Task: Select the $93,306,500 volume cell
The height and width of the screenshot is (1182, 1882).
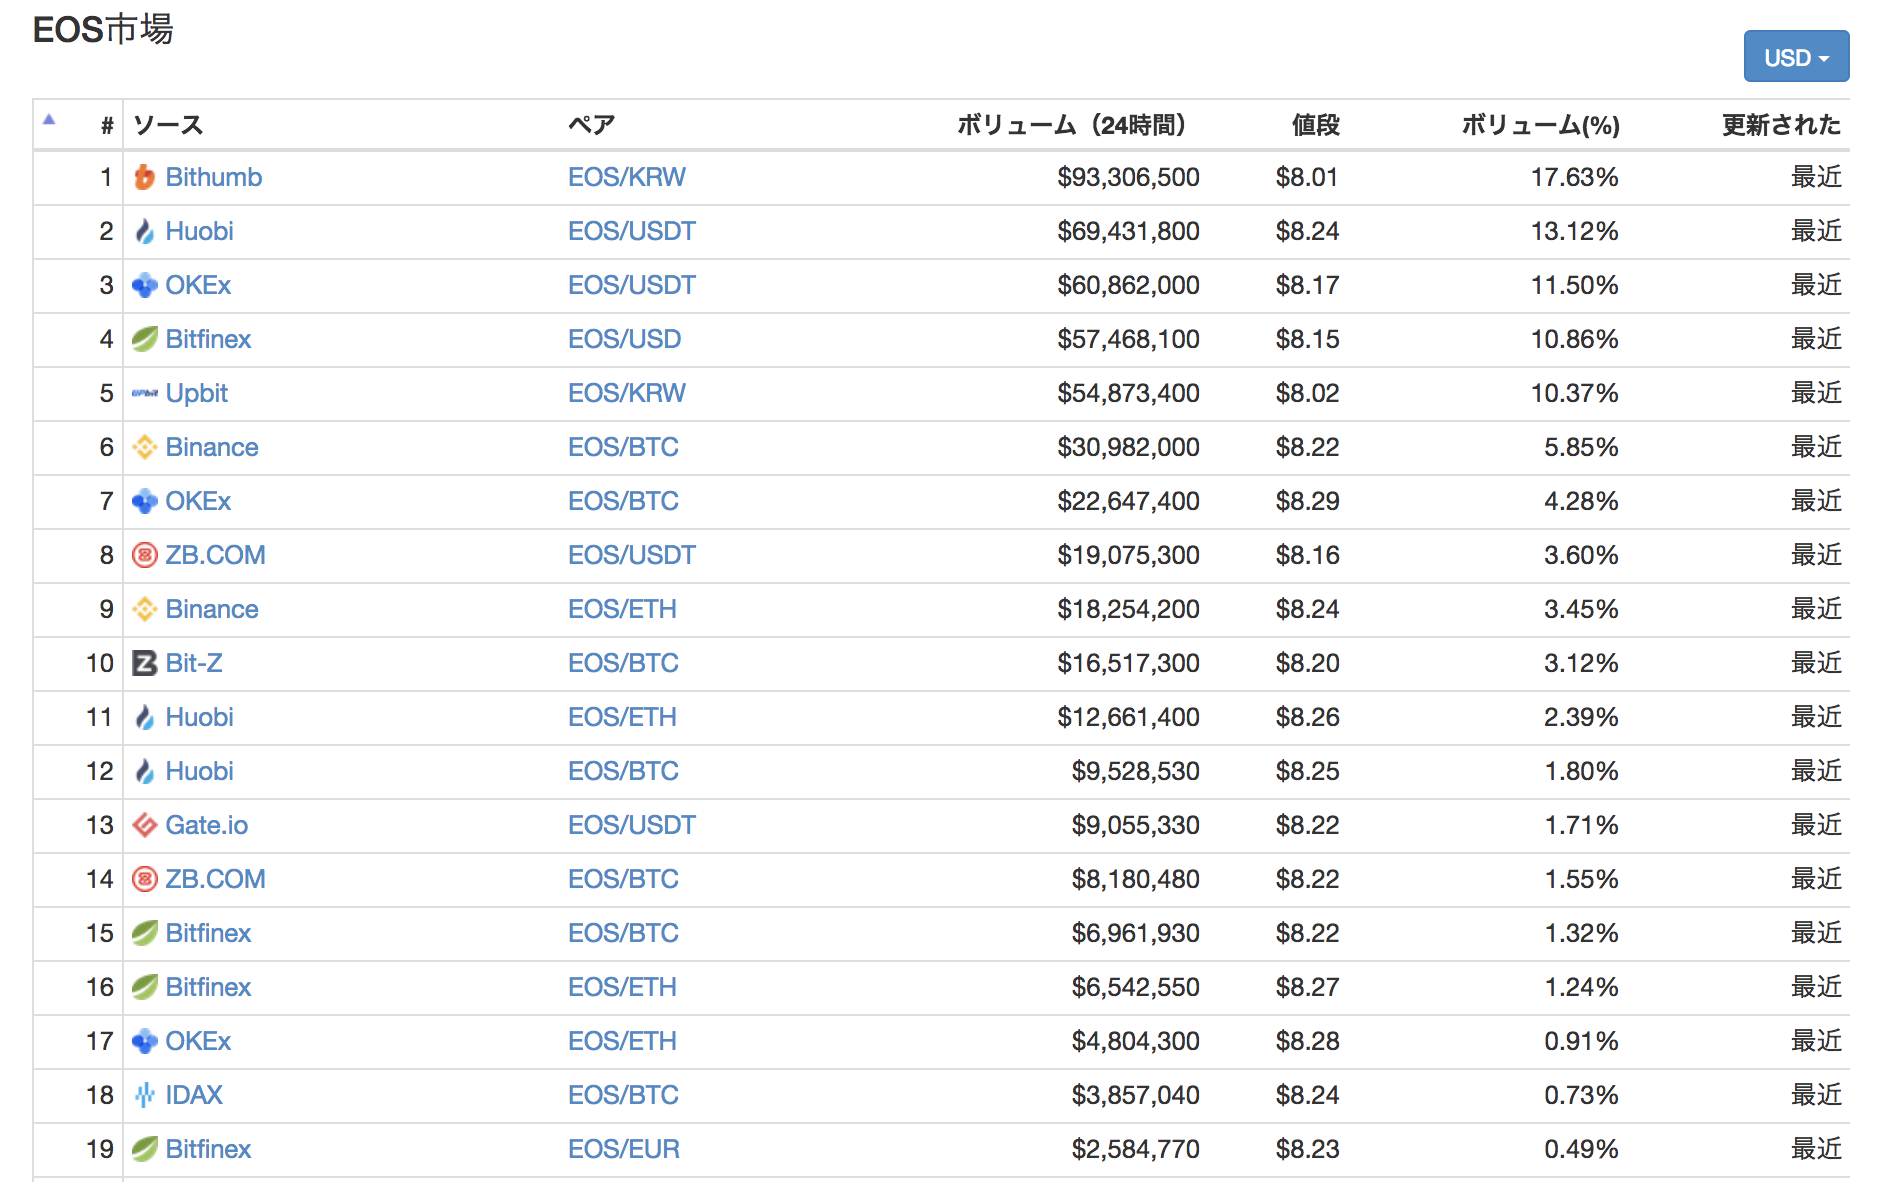Action: (x=1128, y=177)
